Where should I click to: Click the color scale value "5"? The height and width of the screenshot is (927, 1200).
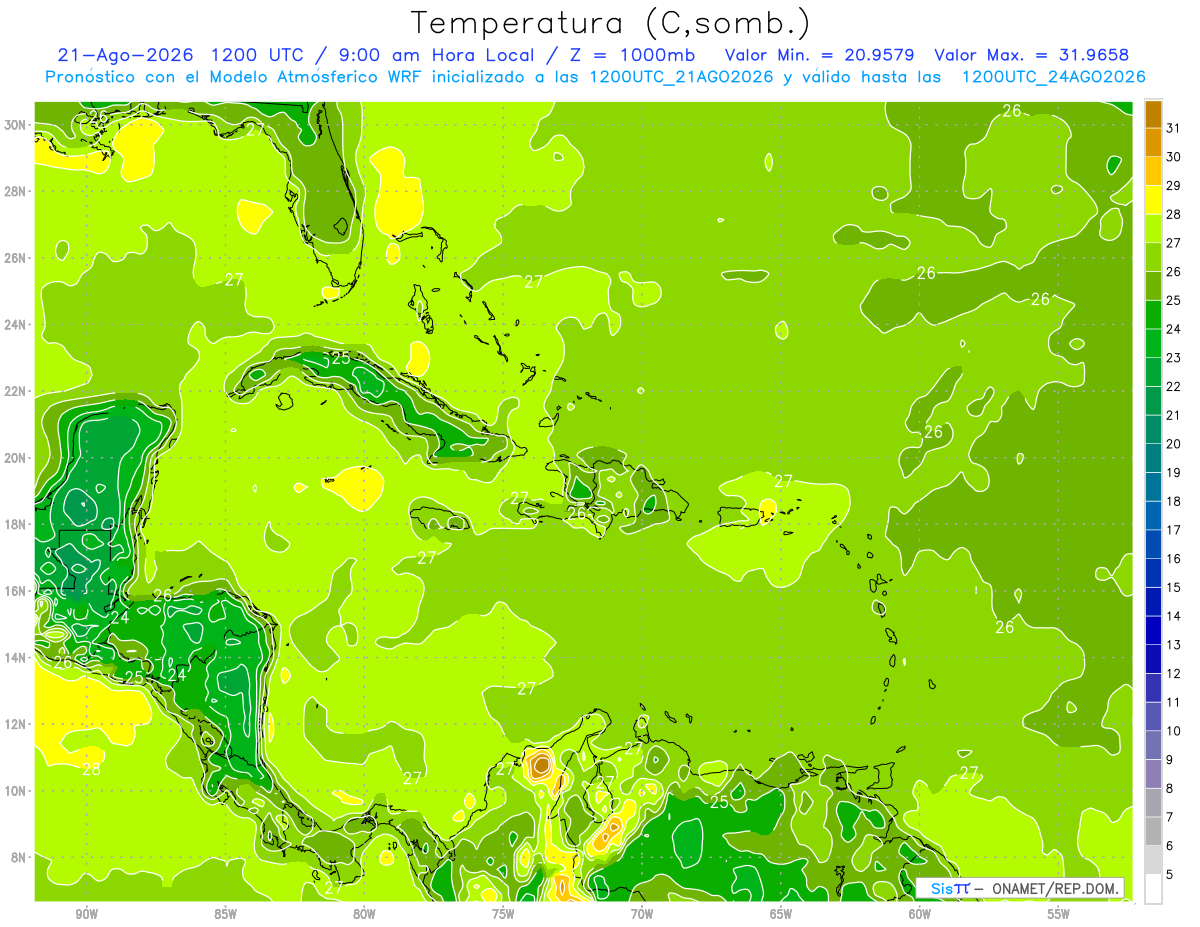tap(1171, 875)
